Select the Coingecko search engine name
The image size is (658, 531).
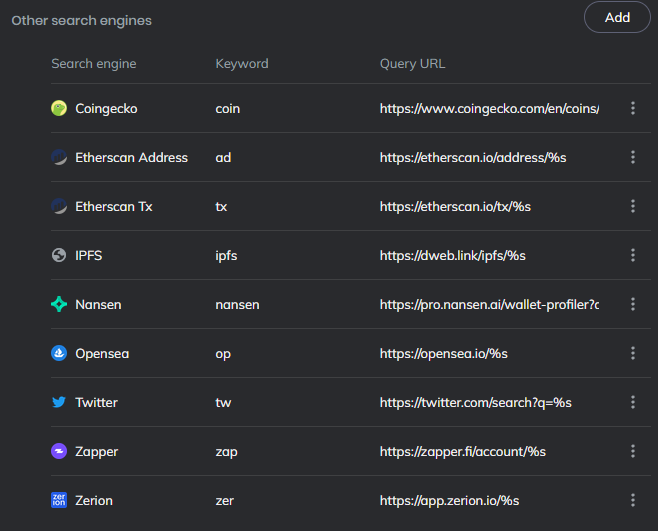click(x=106, y=109)
